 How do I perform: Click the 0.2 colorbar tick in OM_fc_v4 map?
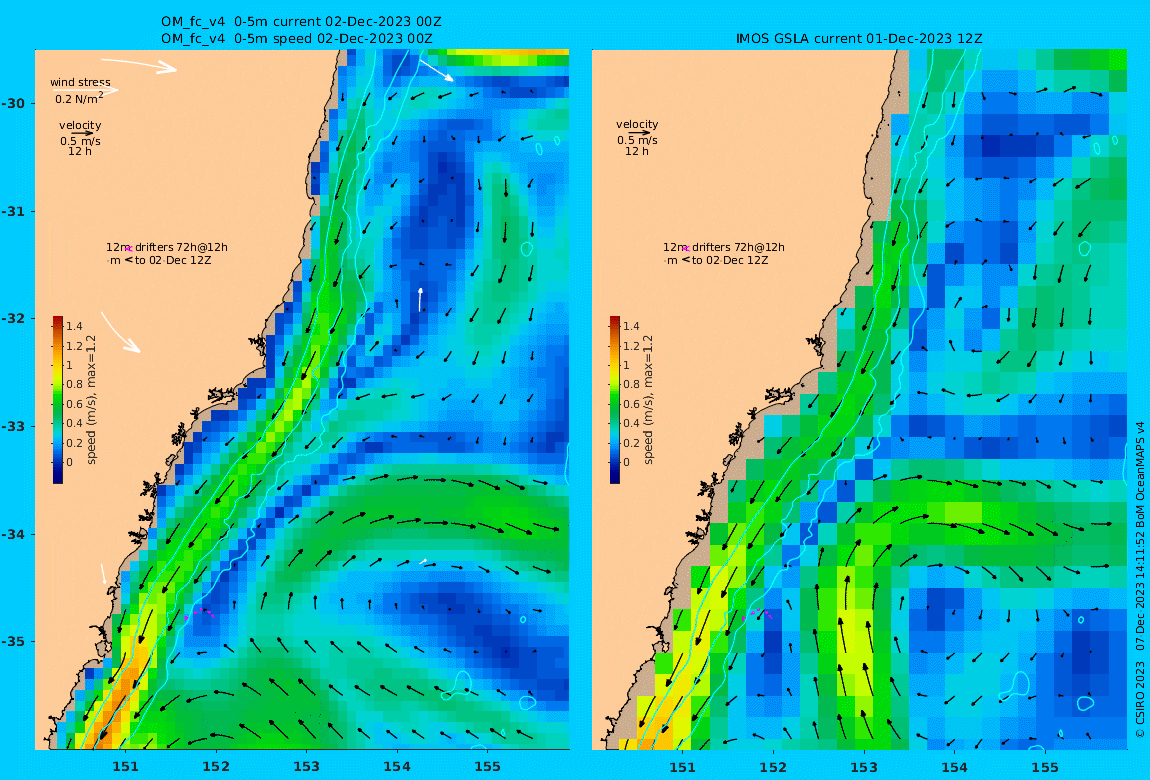(74, 443)
